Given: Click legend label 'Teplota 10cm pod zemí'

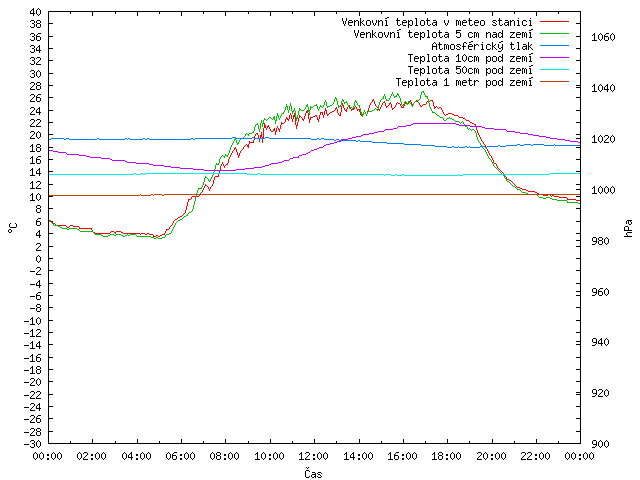Looking at the screenshot, I should click(470, 58).
